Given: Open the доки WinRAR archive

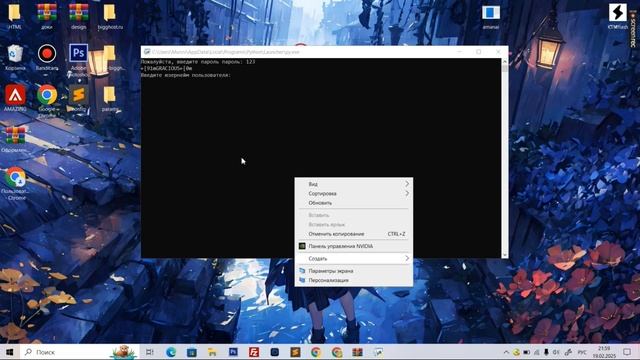Looking at the screenshot, I should pyautogui.click(x=47, y=16).
